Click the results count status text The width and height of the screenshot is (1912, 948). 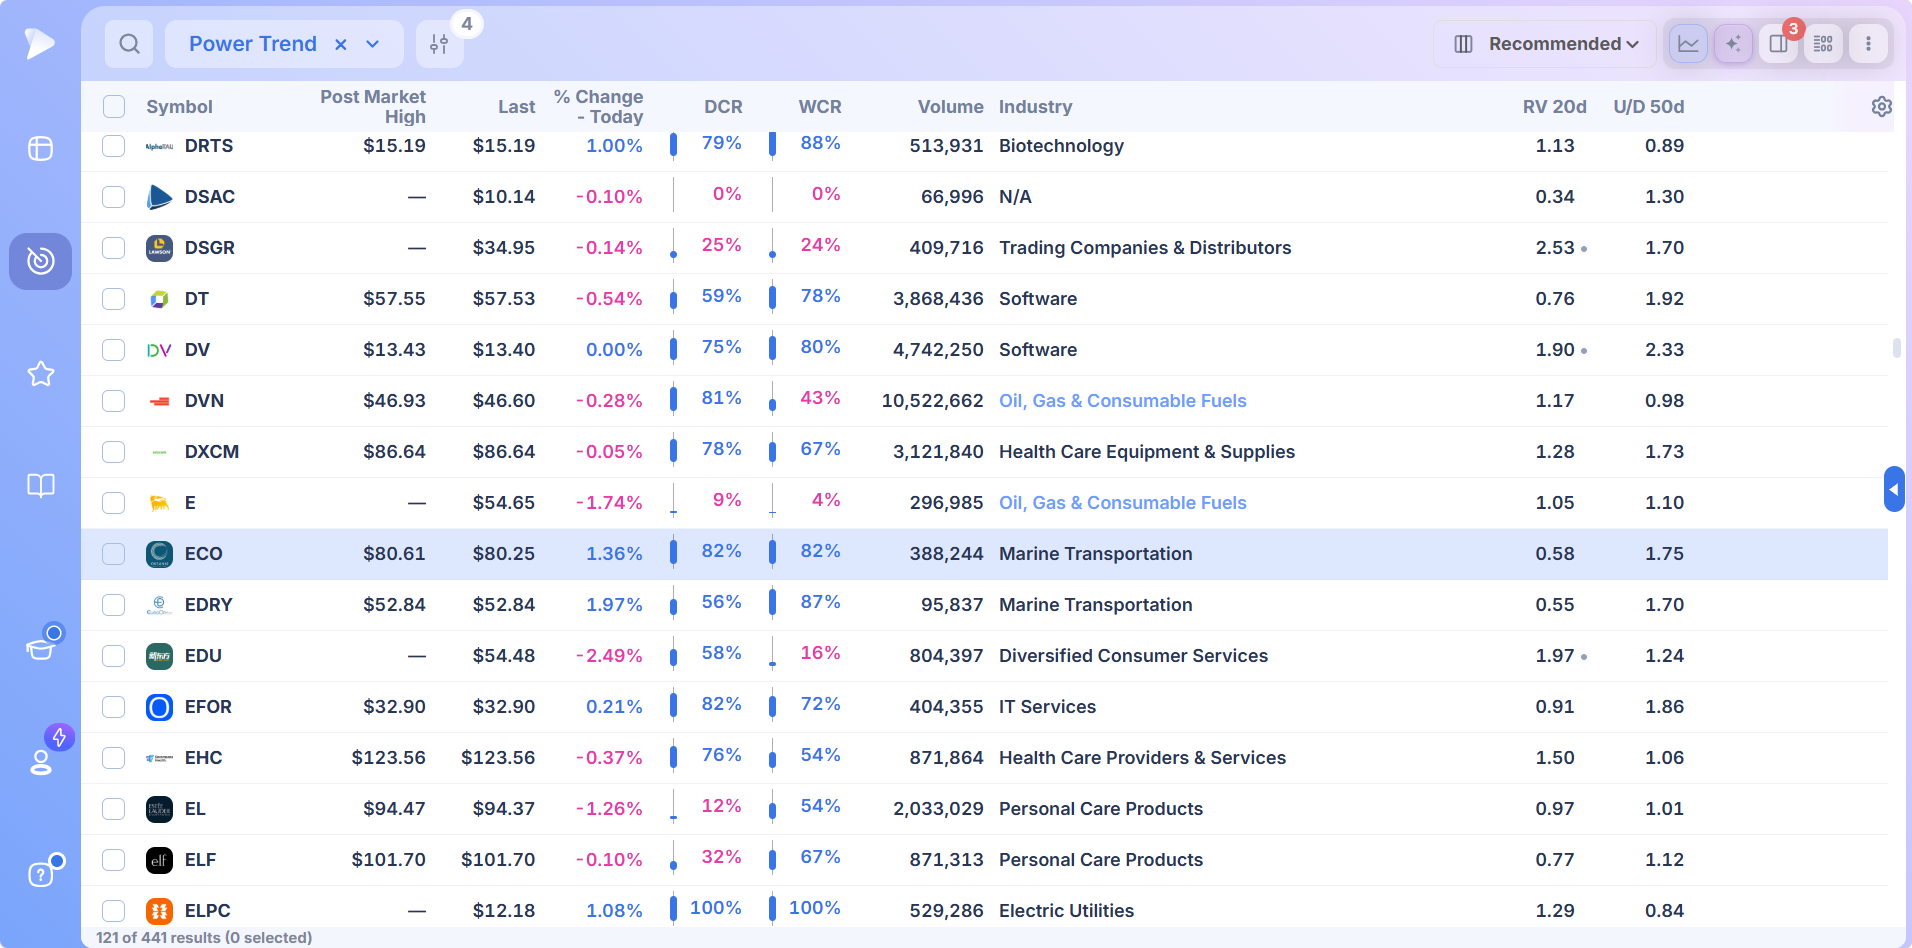[204, 938]
